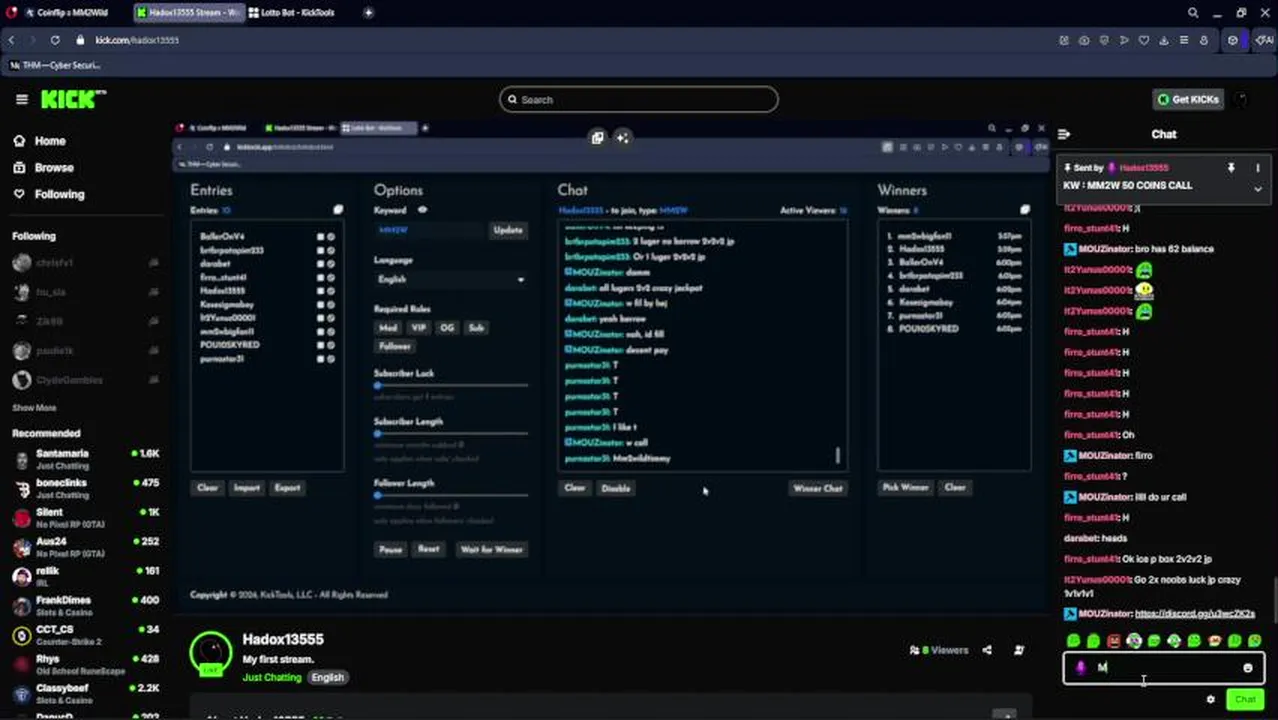Click the Just Chatting category link

pos(271,677)
